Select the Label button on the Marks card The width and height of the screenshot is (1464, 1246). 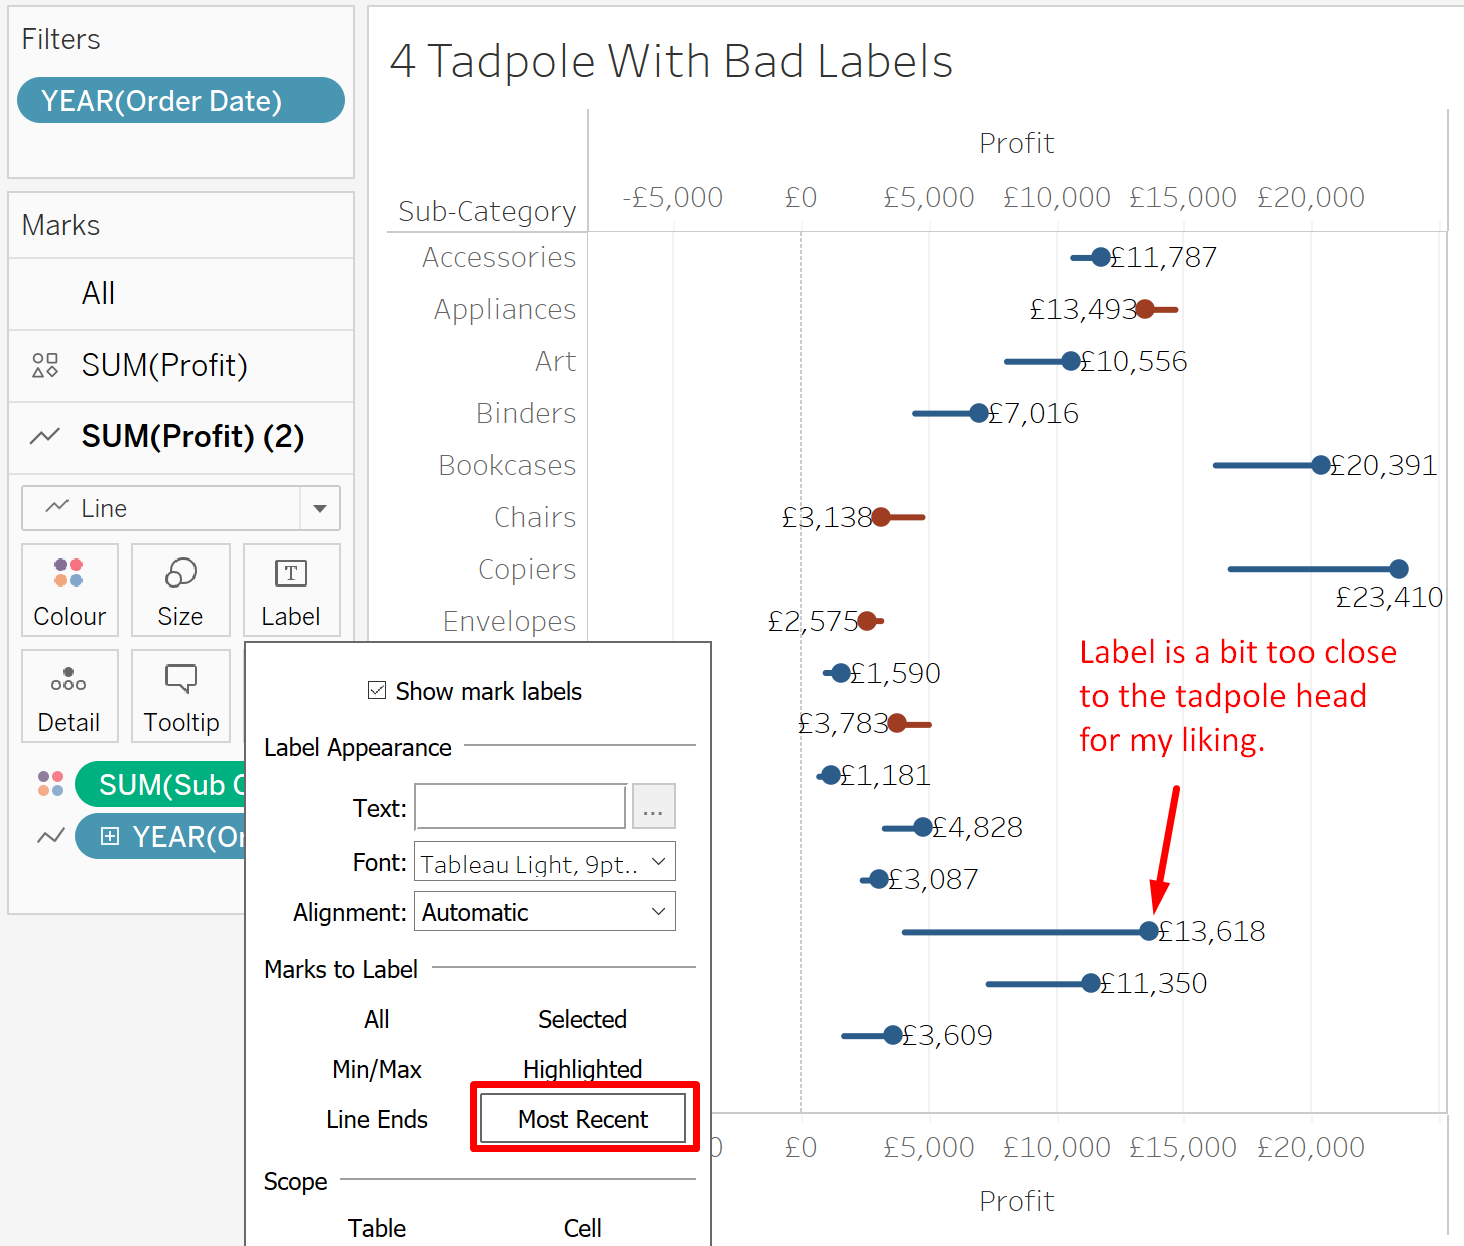pyautogui.click(x=291, y=590)
